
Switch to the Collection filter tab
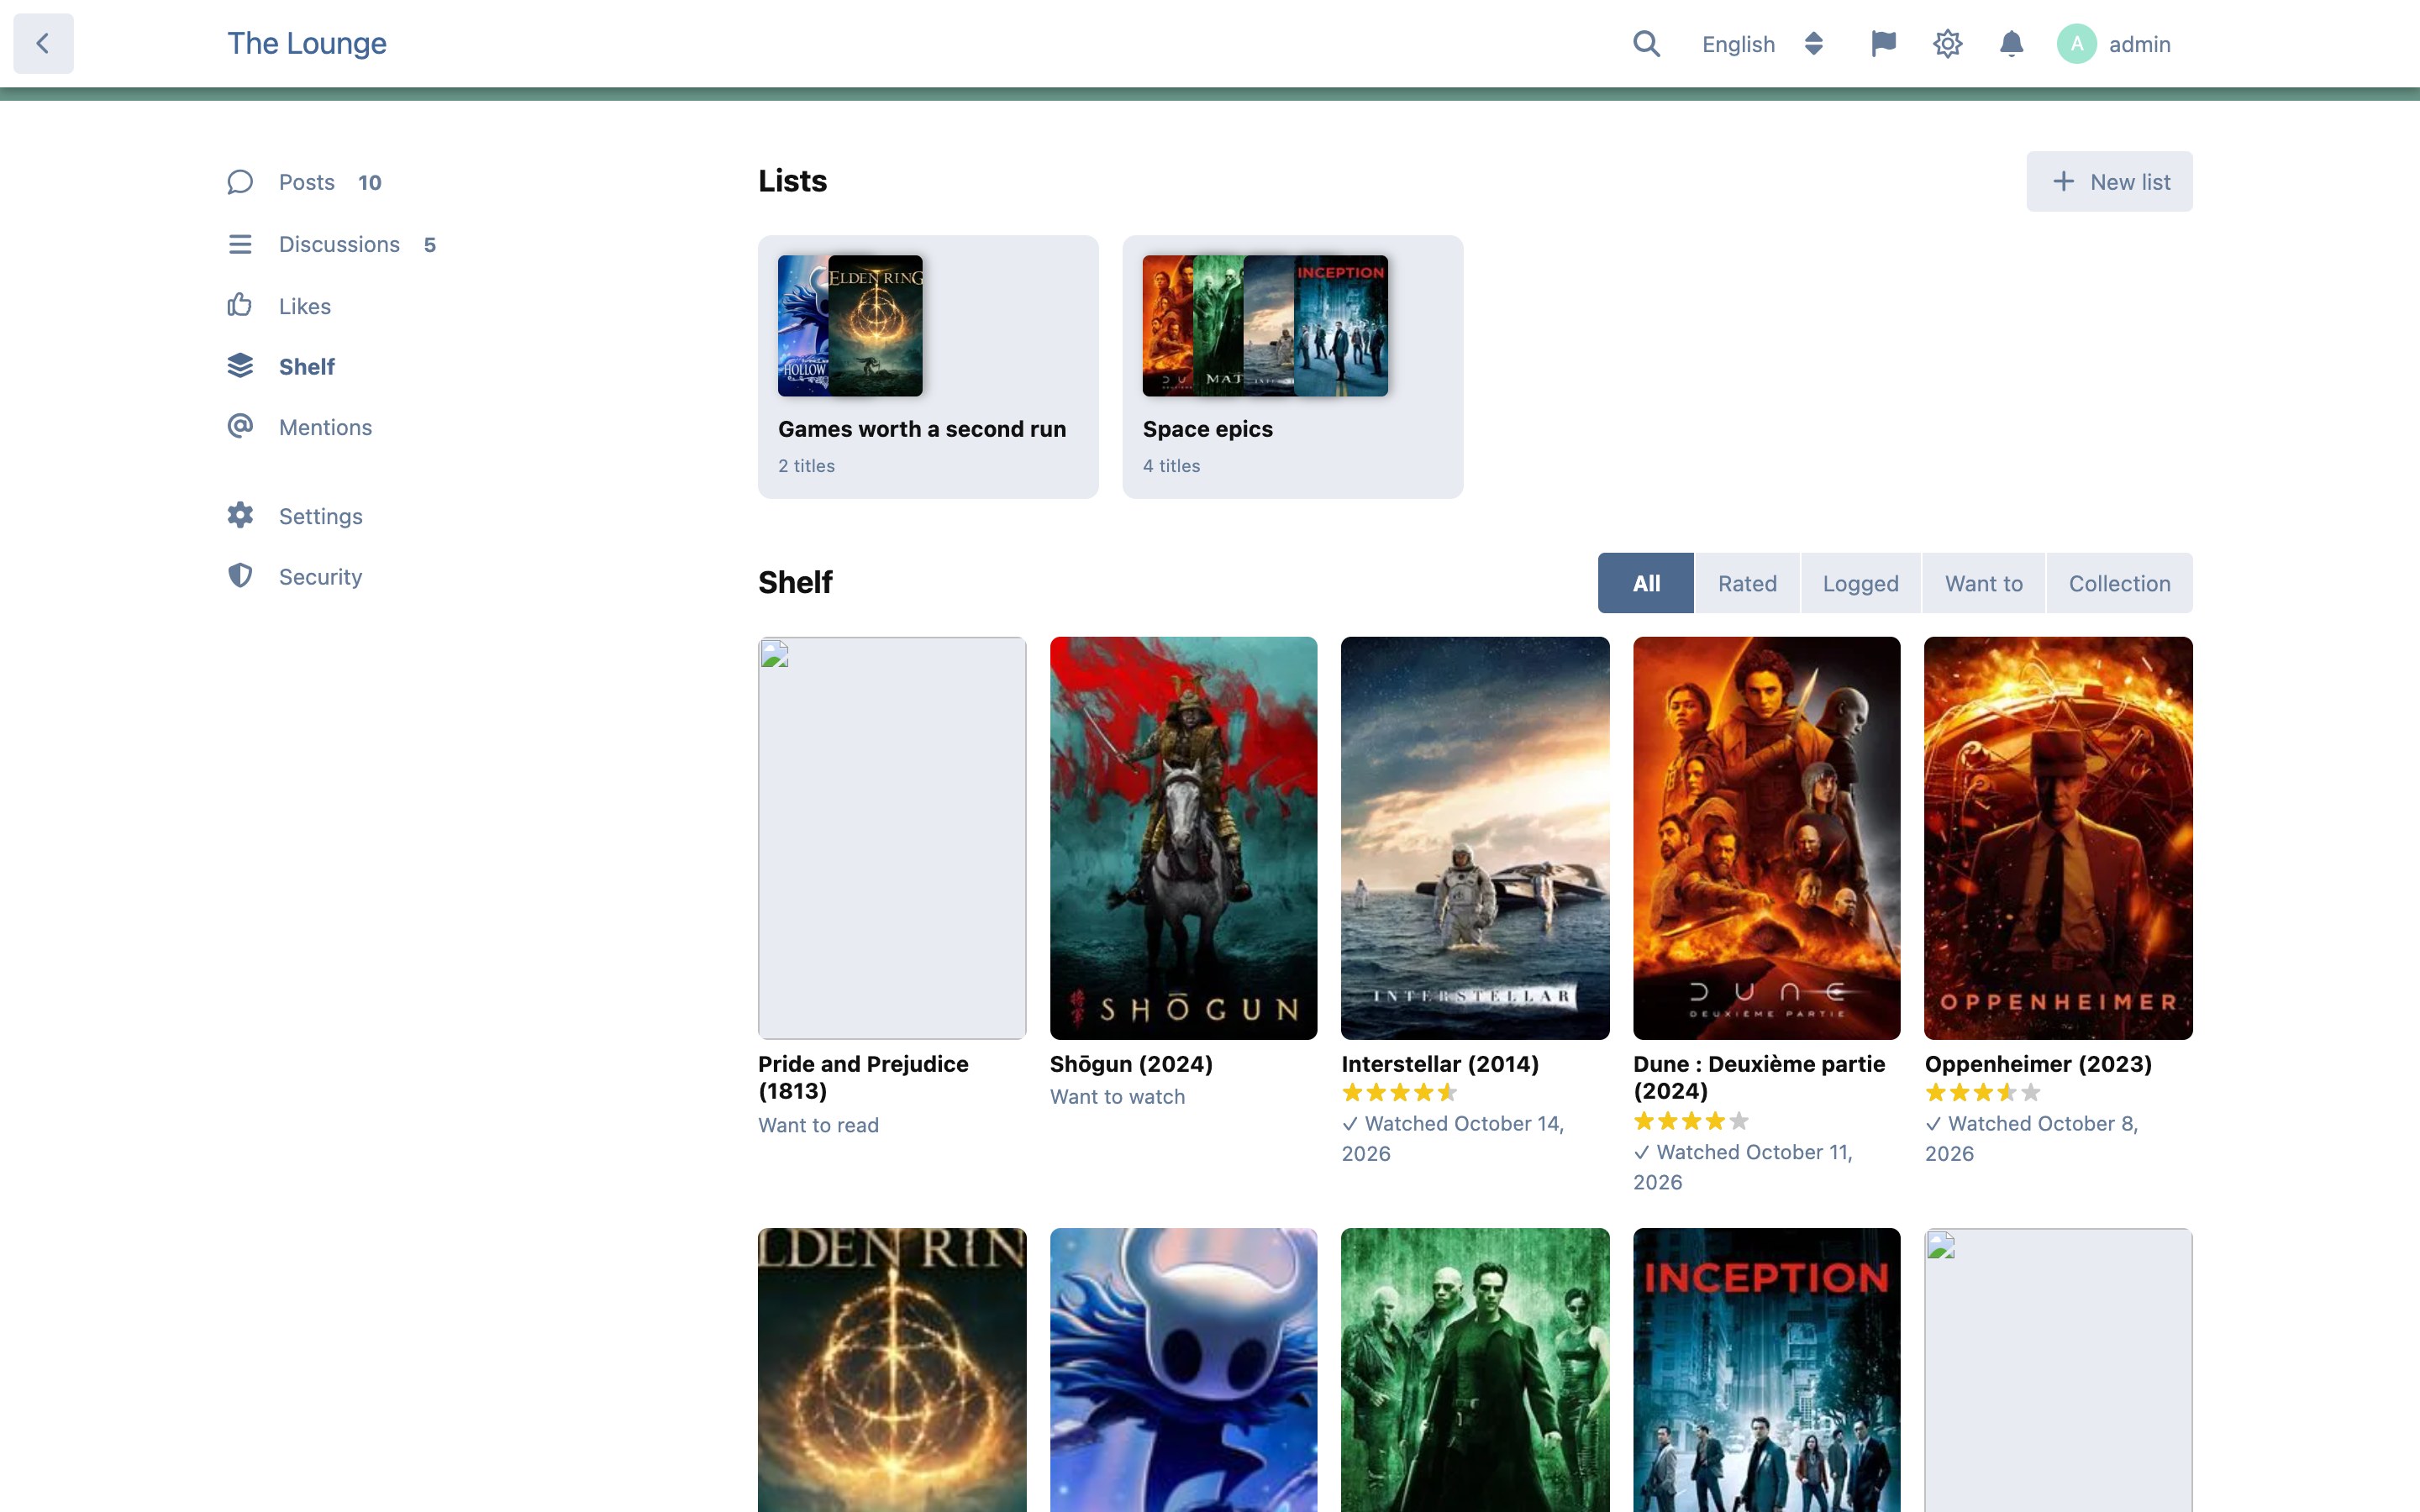coord(2119,583)
